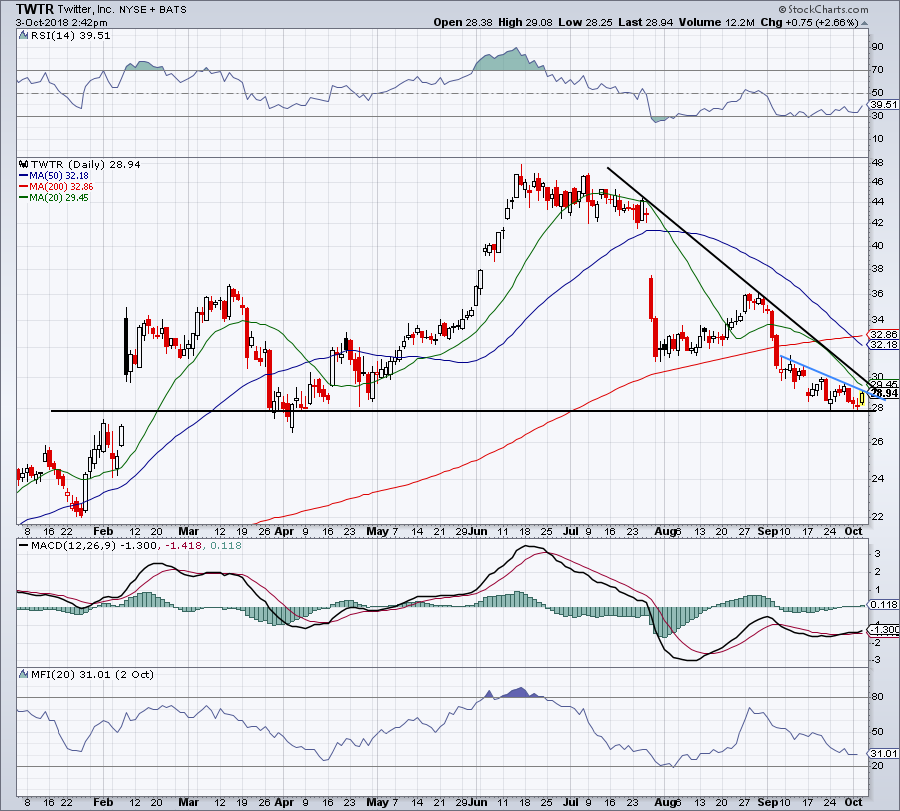
Task: Click the 'MFI(20) 31.01 (2 Oct)' label
Action: (92, 674)
